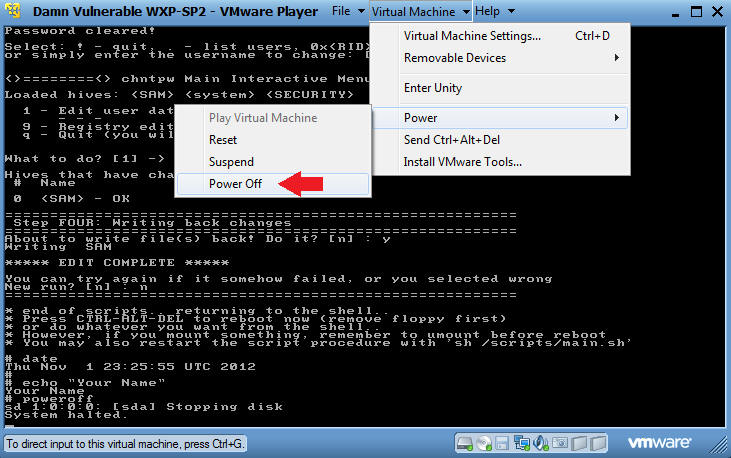The width and height of the screenshot is (731, 458).
Task: Click the vmware logo in status bar
Action: tap(659, 442)
